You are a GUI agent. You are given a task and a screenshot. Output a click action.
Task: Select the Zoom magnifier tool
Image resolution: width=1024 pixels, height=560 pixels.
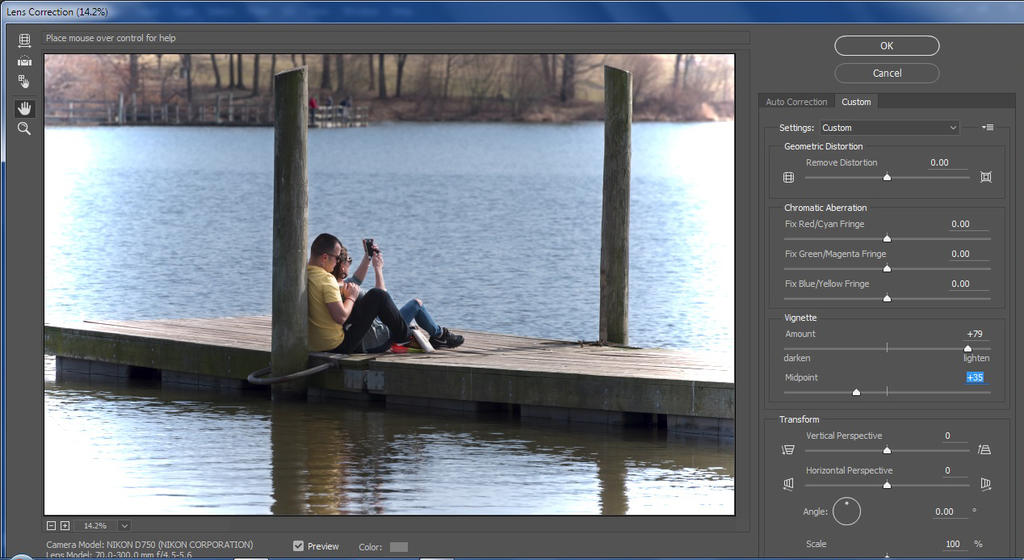(25, 129)
